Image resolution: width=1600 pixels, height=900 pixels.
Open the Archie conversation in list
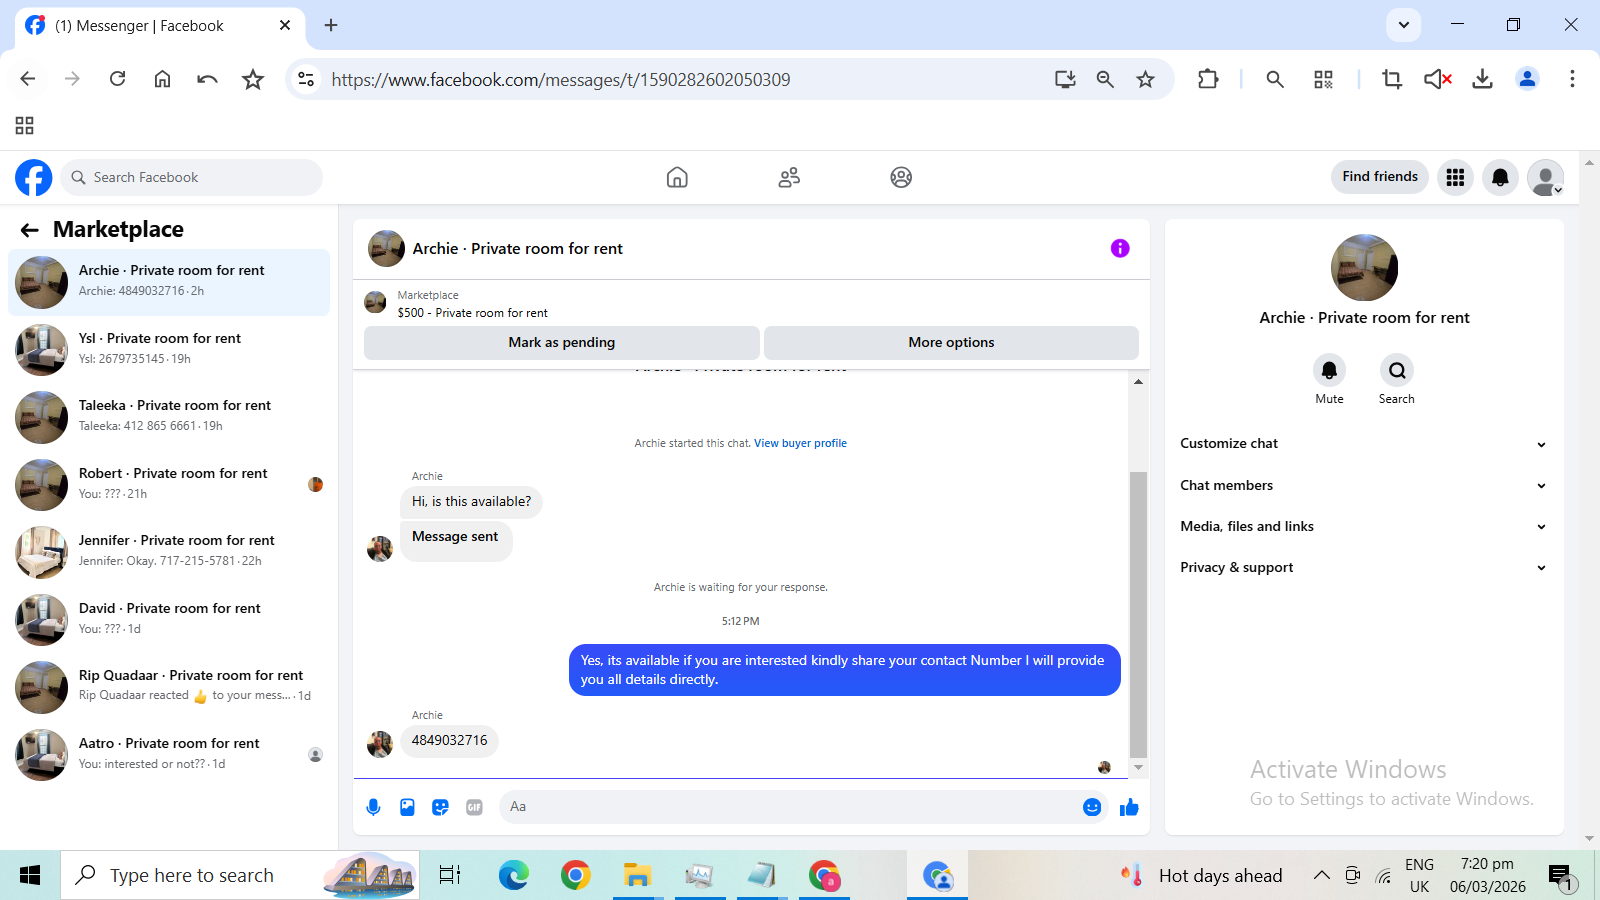(169, 282)
